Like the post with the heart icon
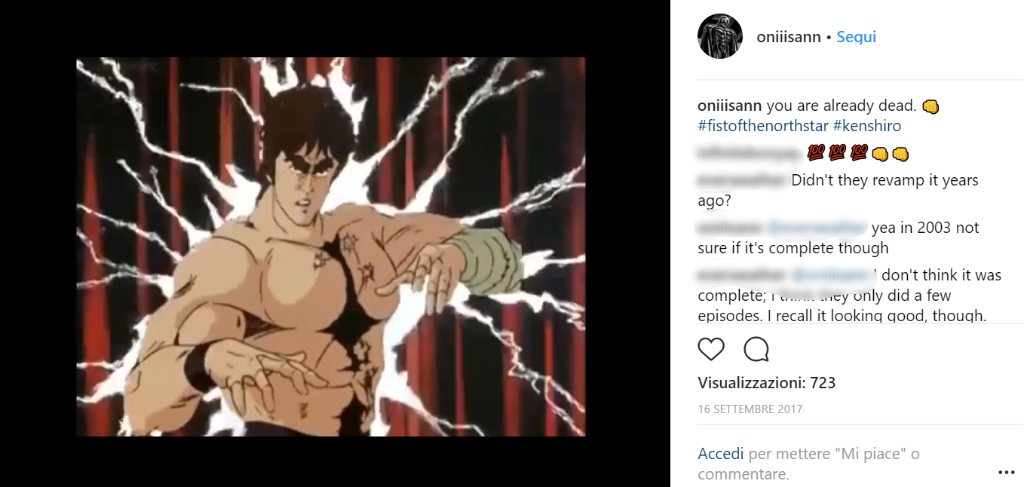1024x487 pixels. coord(711,349)
